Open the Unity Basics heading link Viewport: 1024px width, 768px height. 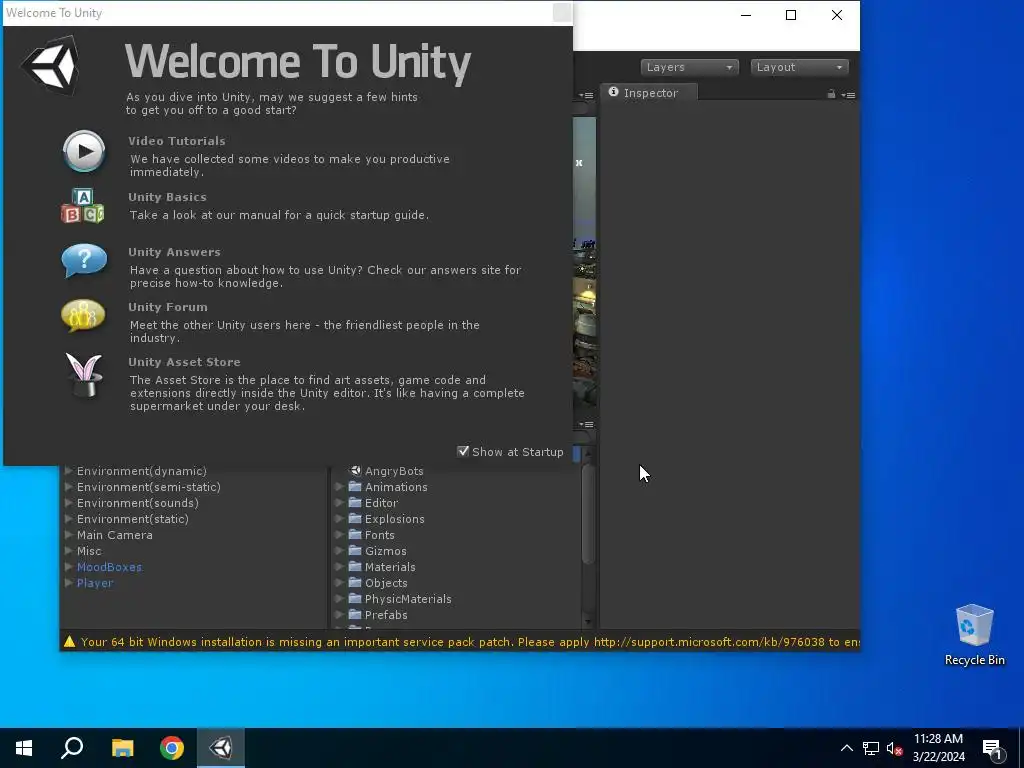(167, 197)
